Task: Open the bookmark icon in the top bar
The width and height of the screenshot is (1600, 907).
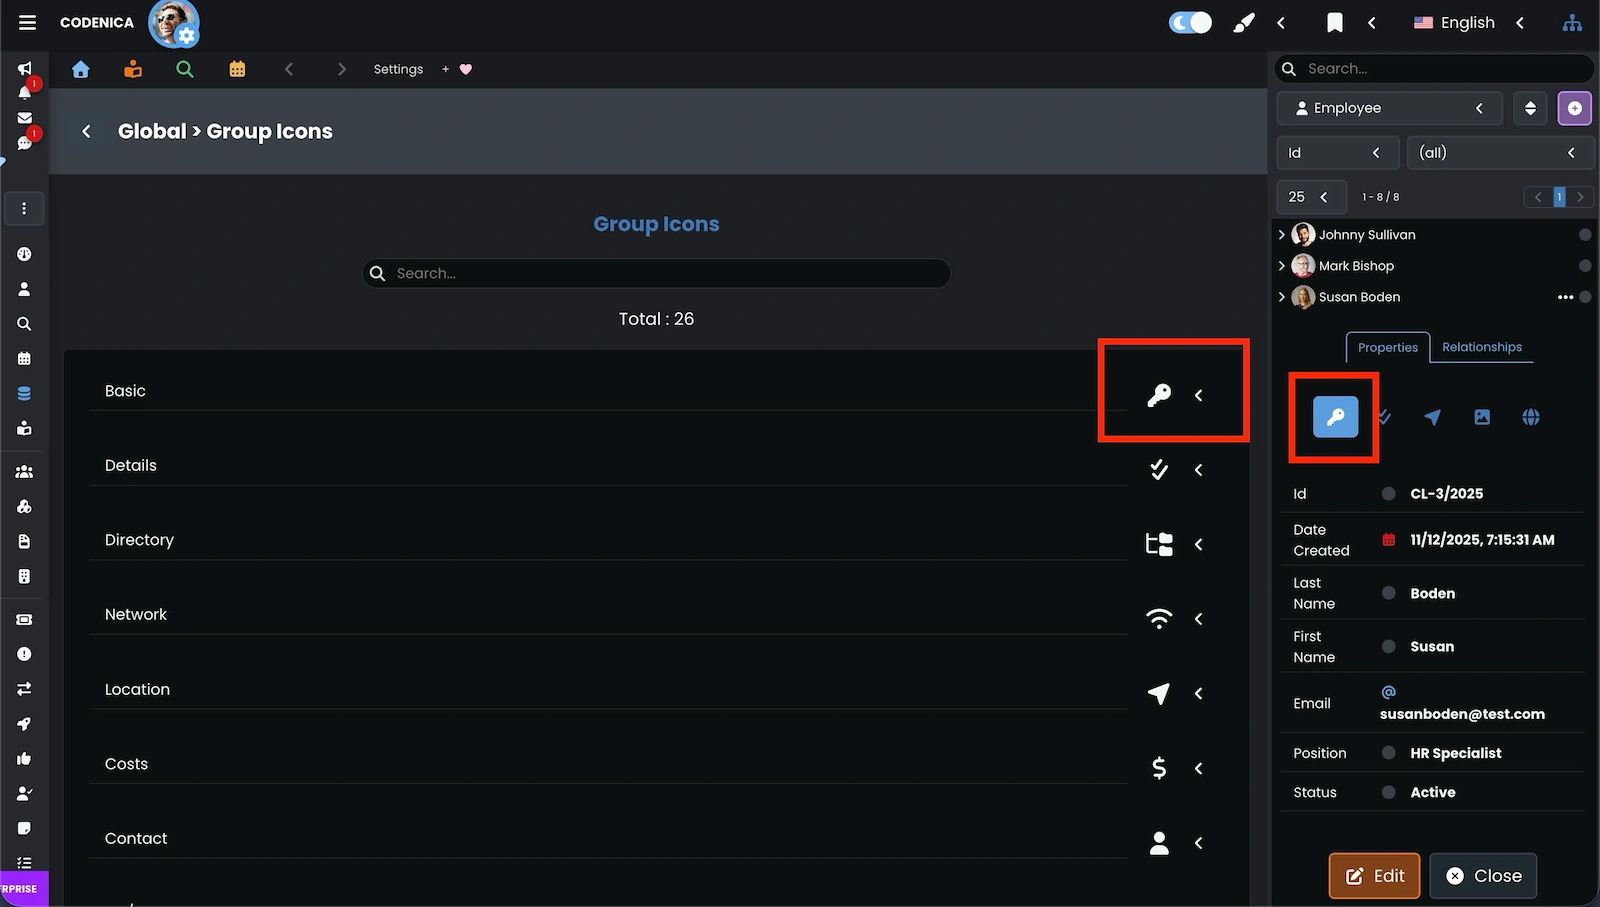Action: (x=1335, y=22)
